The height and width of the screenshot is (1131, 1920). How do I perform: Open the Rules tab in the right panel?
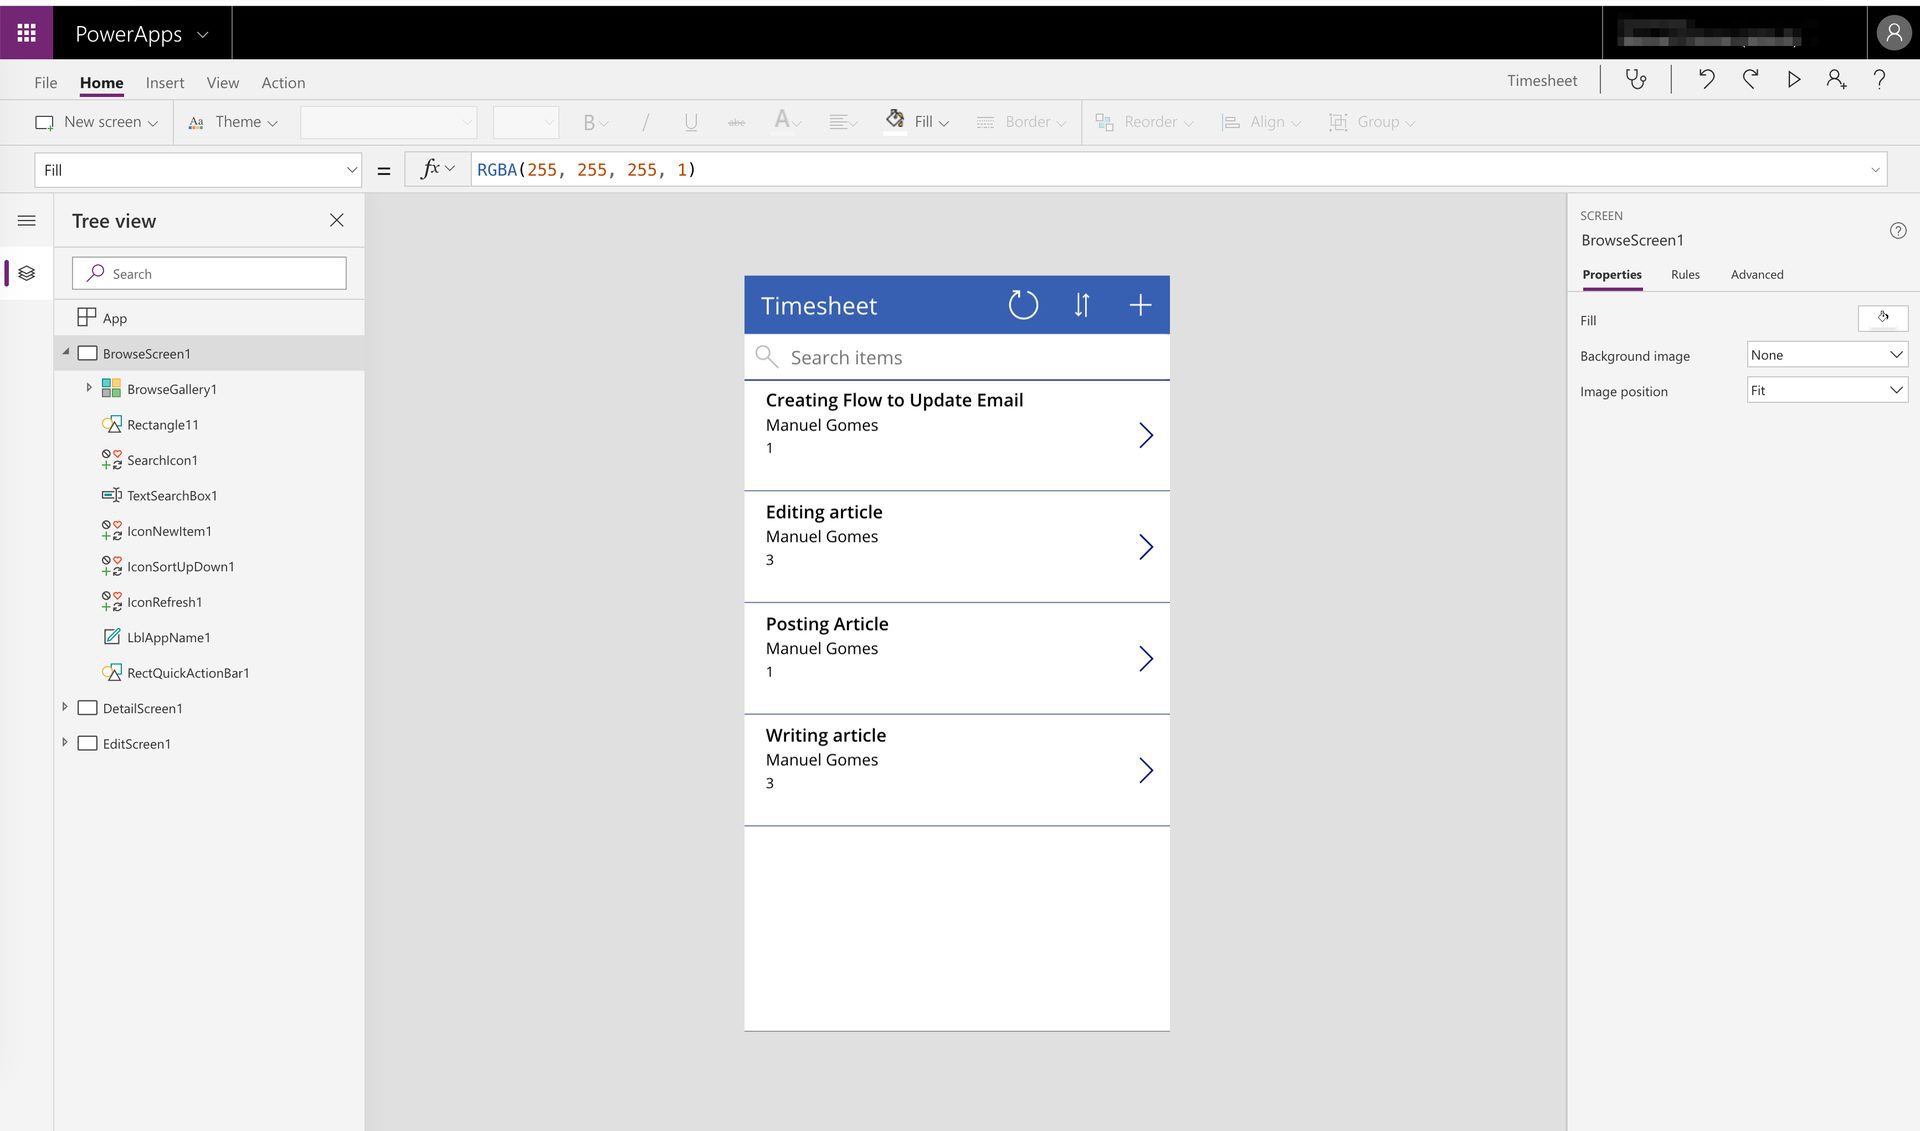click(x=1685, y=274)
